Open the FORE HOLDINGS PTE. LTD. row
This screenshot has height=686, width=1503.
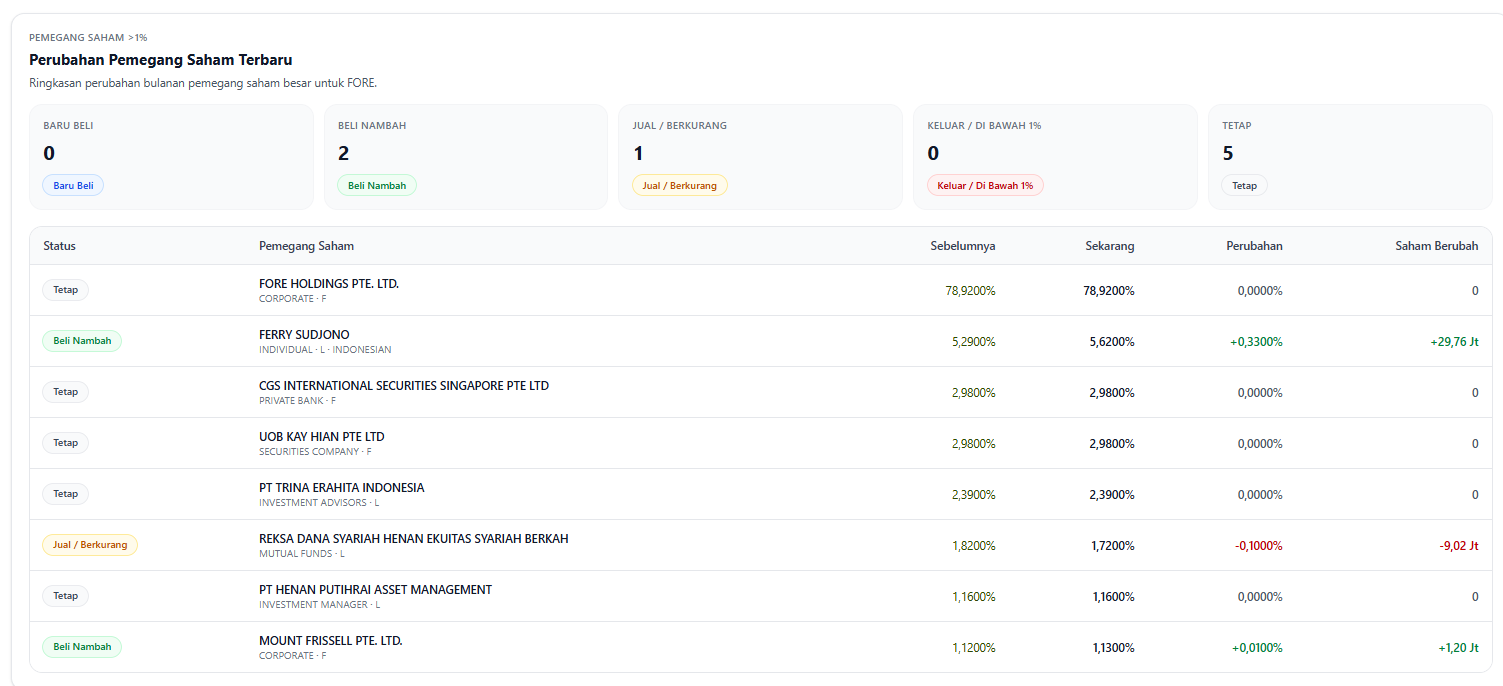point(761,290)
